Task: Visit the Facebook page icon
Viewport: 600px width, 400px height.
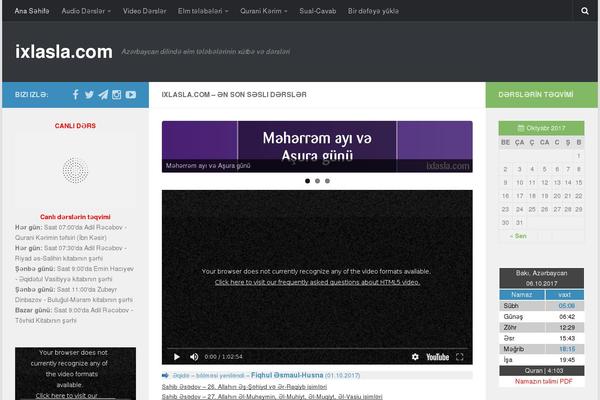Action: 76,95
